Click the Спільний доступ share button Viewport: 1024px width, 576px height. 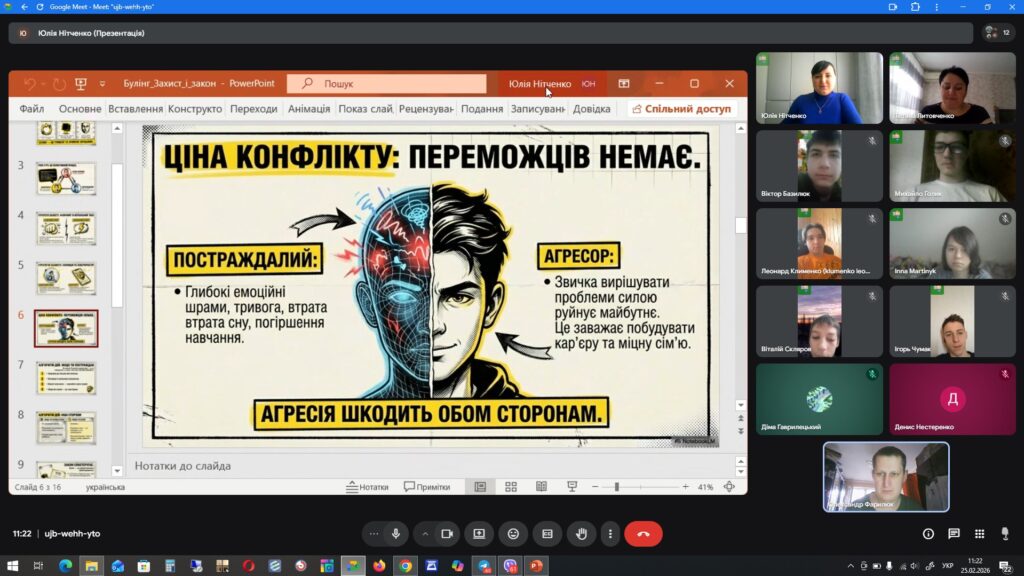point(682,109)
